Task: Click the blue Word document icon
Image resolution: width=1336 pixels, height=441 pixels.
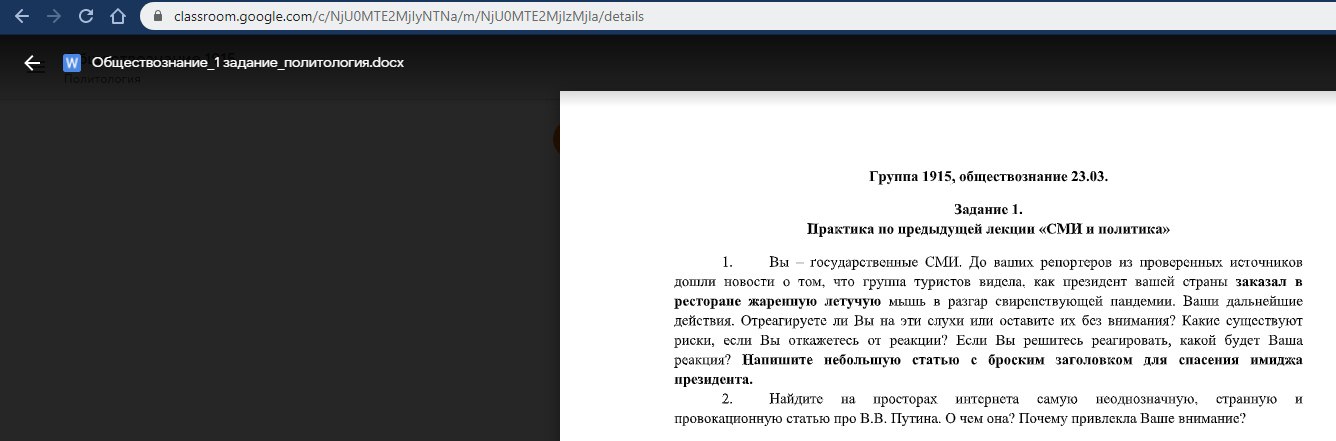Action: 72,63
